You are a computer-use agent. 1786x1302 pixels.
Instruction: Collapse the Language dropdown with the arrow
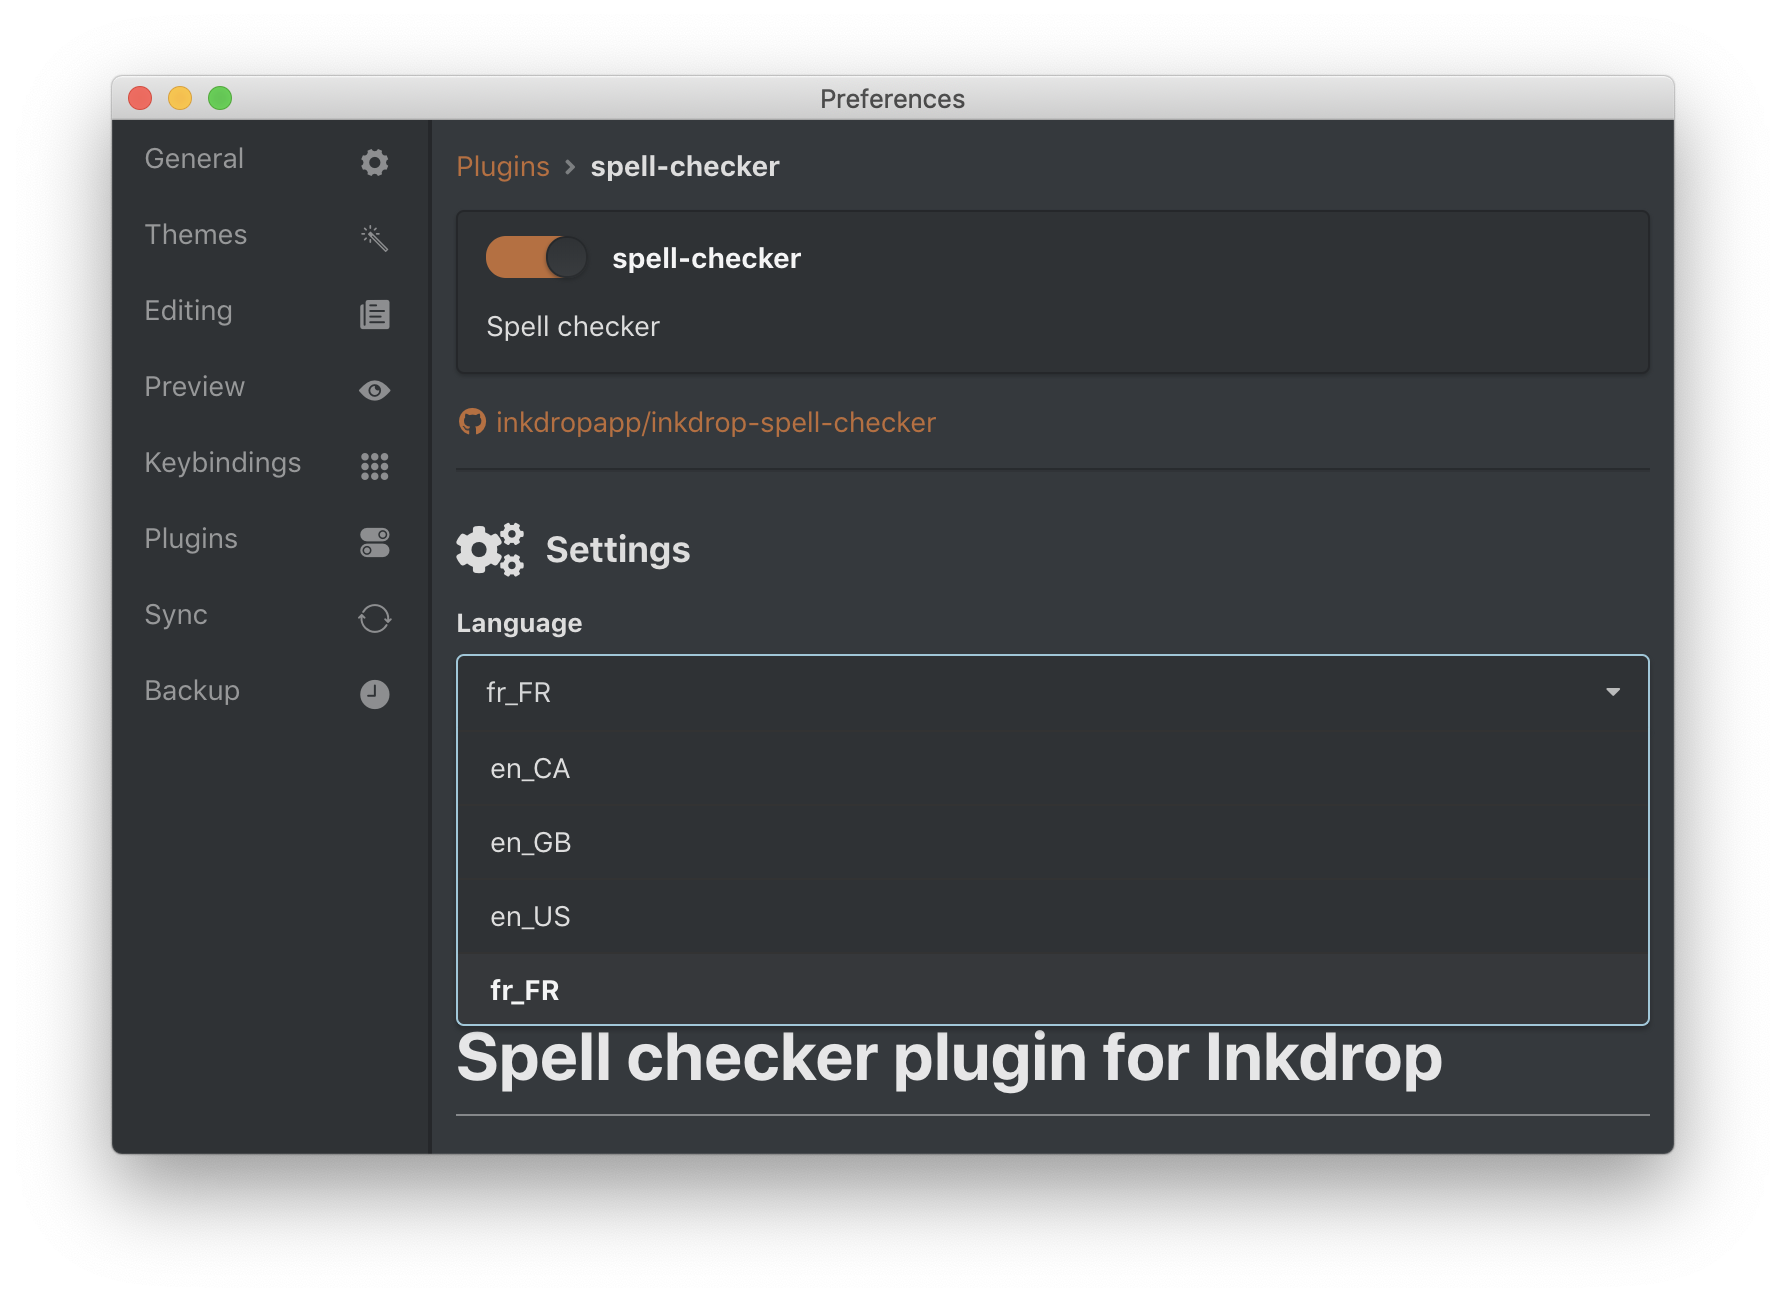(1612, 692)
